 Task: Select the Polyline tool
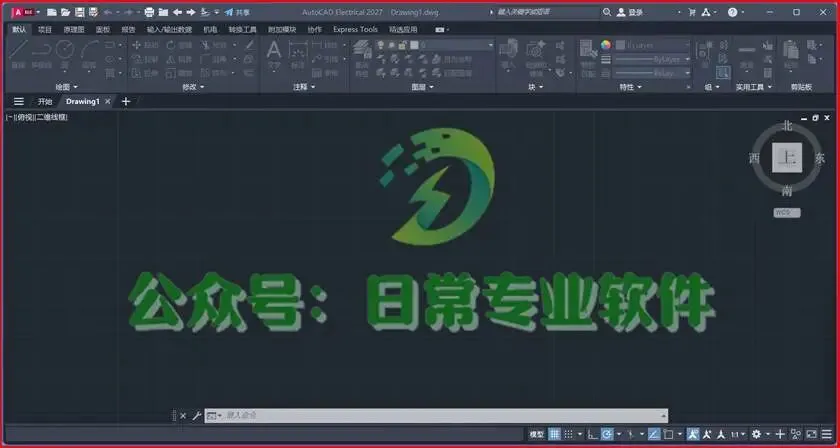[42, 54]
